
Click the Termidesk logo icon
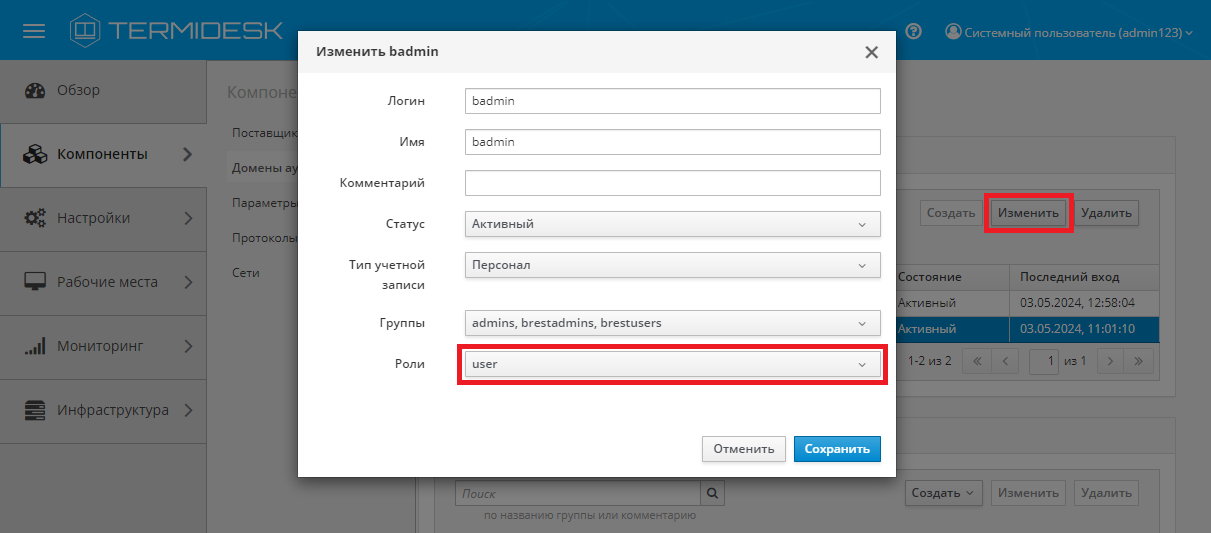coord(85,31)
